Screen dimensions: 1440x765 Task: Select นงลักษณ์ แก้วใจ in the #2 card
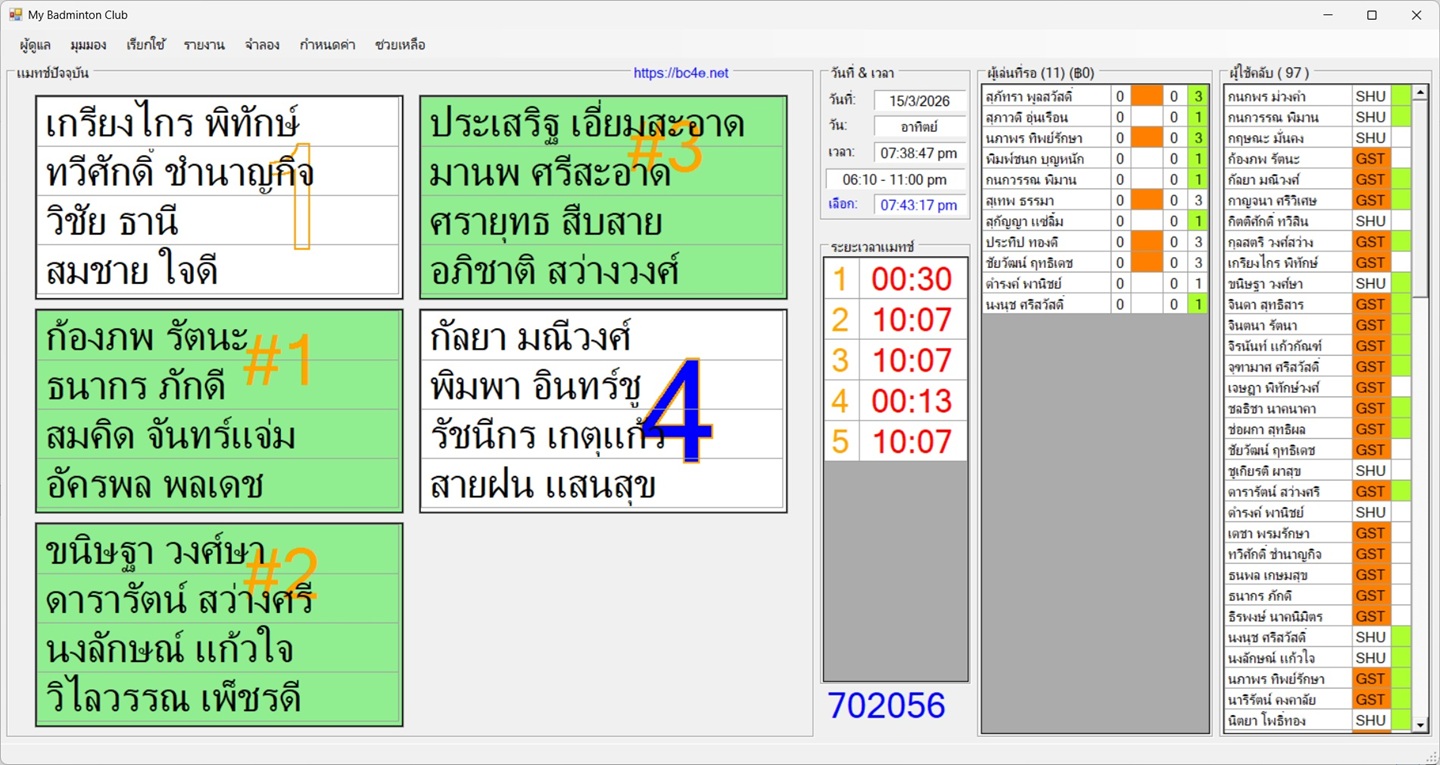219,649
